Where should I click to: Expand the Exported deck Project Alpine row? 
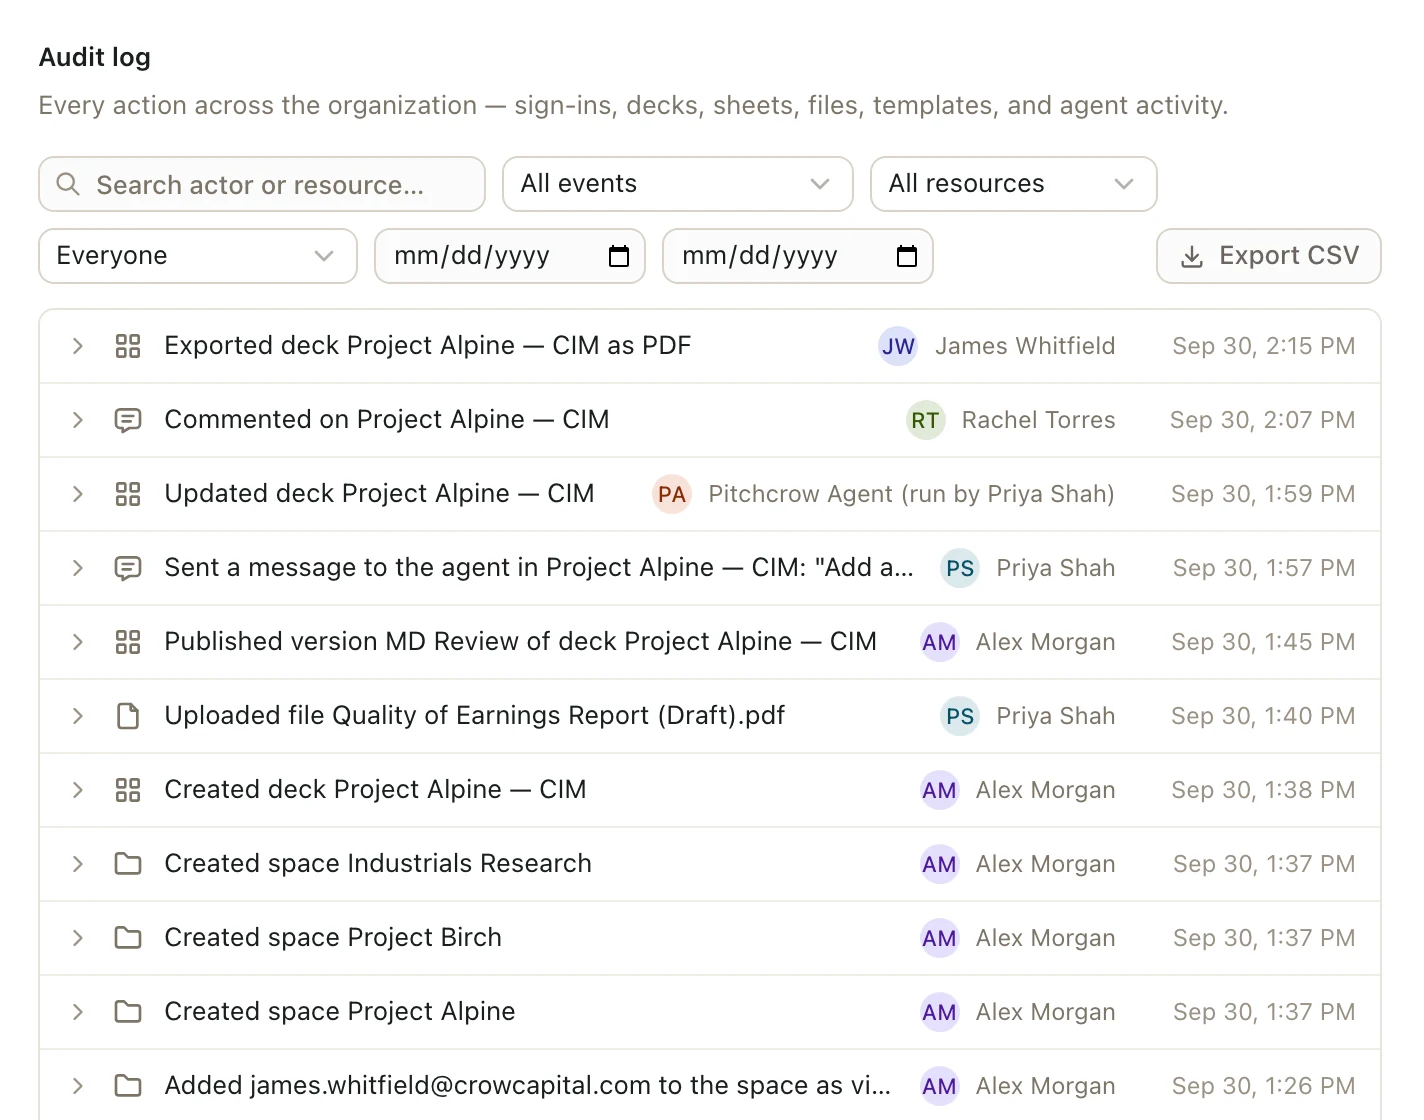78,346
